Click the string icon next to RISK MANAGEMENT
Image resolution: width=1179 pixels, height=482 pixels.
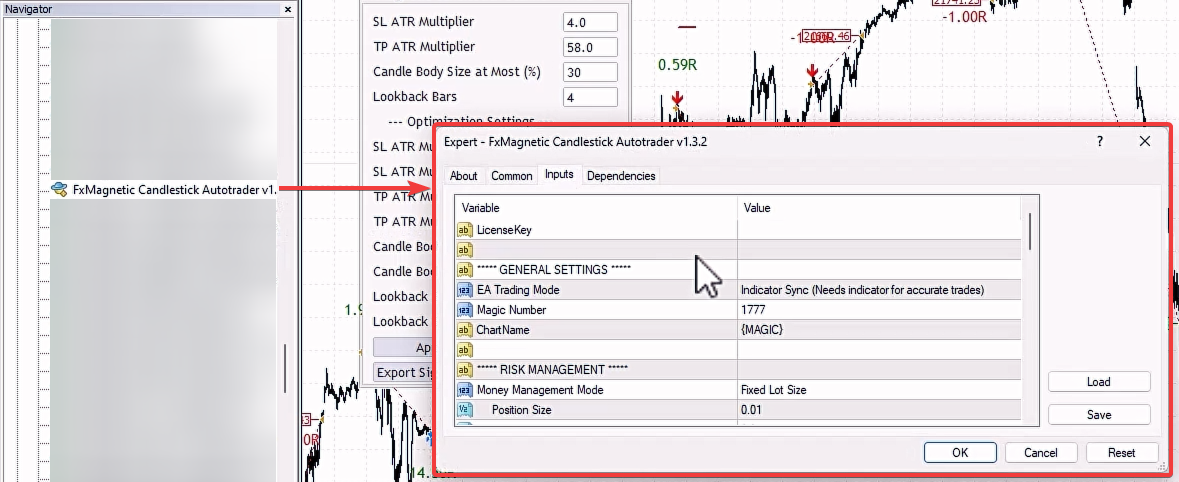[465, 370]
